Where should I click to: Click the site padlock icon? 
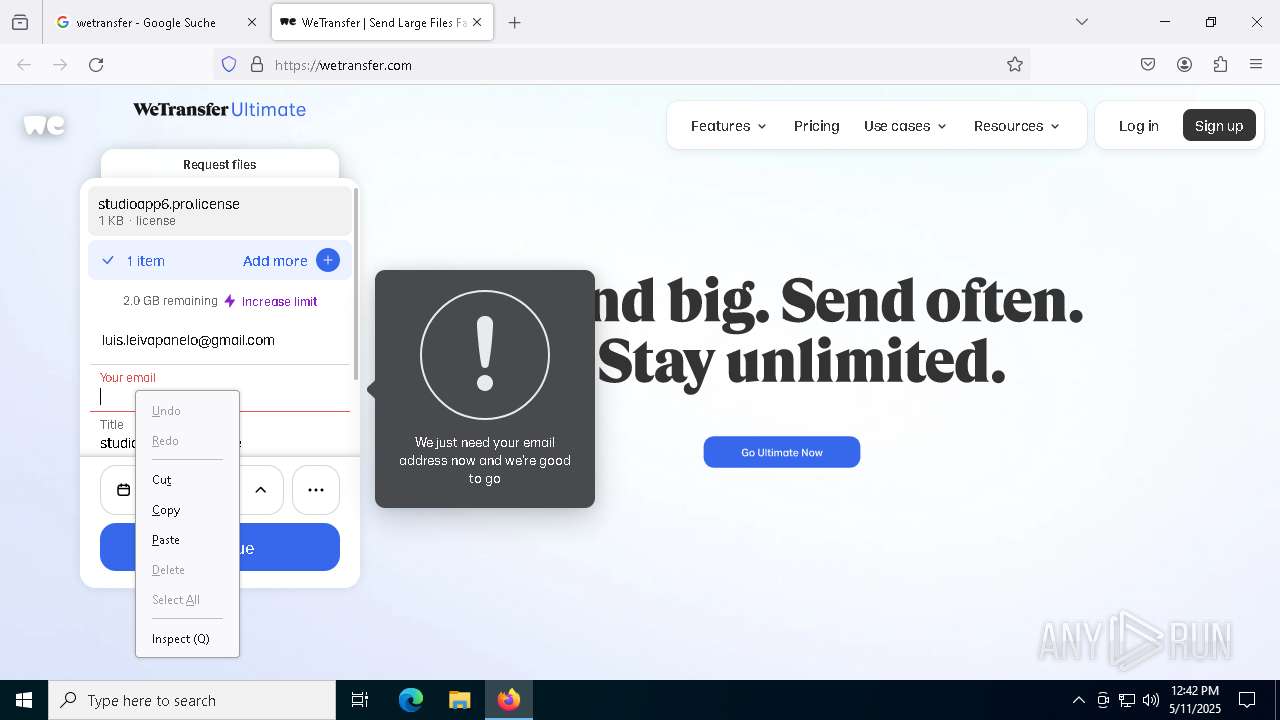tap(257, 65)
